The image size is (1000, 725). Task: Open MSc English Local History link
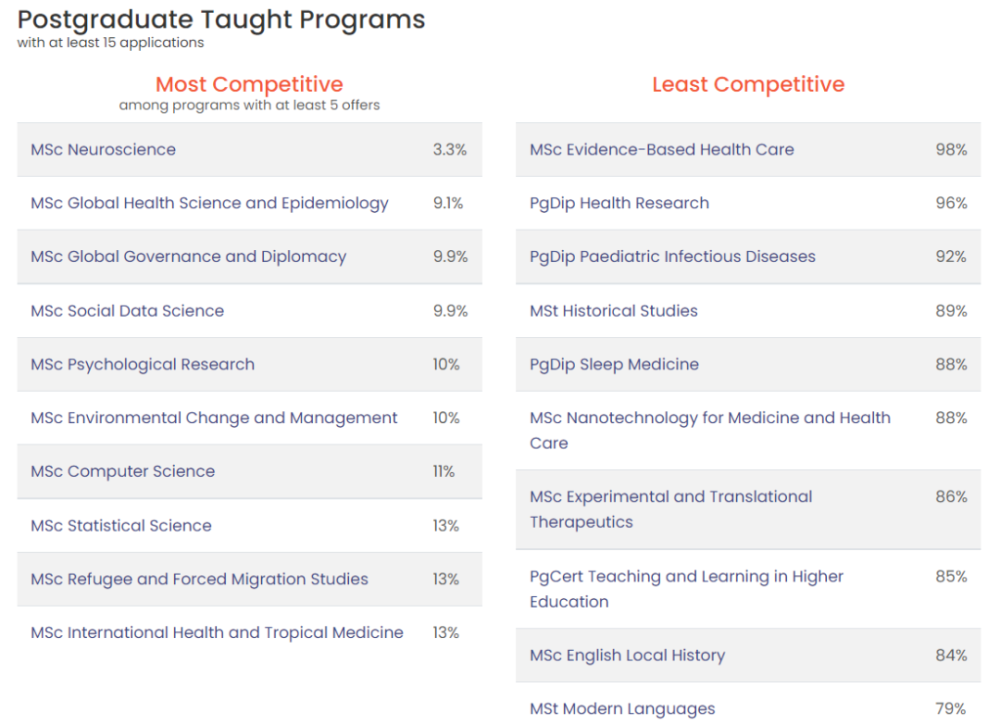(x=628, y=655)
